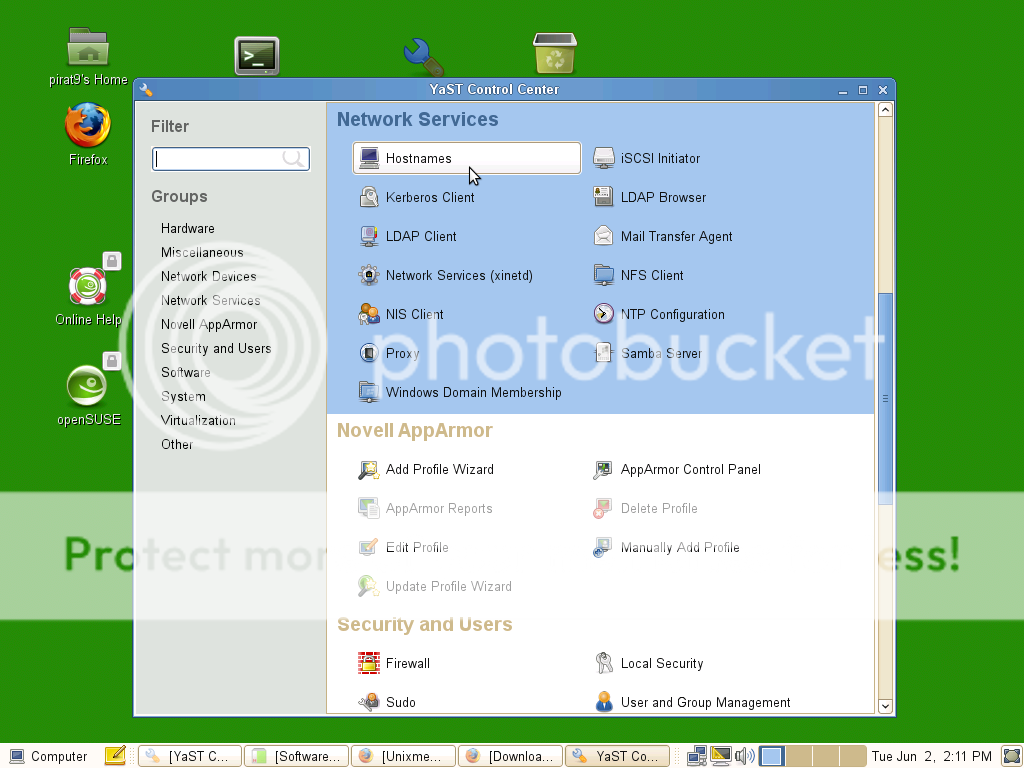The width and height of the screenshot is (1024, 768).
Task: Select the Hardware group in sidebar
Action: click(188, 228)
